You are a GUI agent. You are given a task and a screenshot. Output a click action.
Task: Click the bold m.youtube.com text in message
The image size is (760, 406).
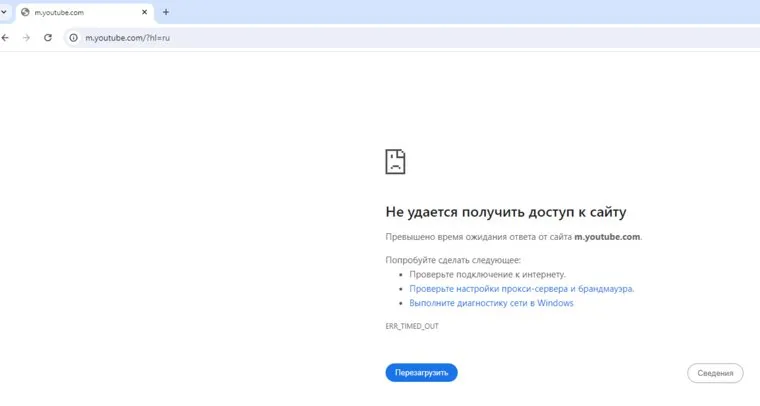click(607, 237)
